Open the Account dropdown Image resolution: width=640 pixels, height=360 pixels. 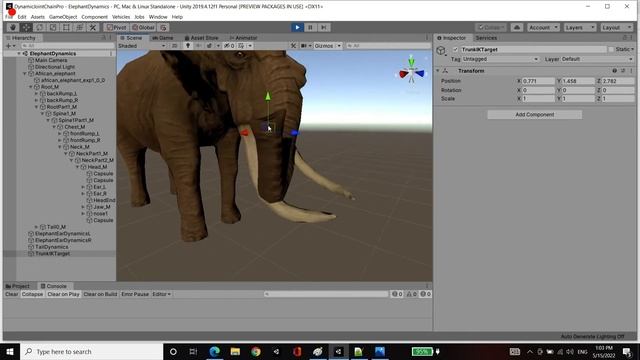(543, 27)
